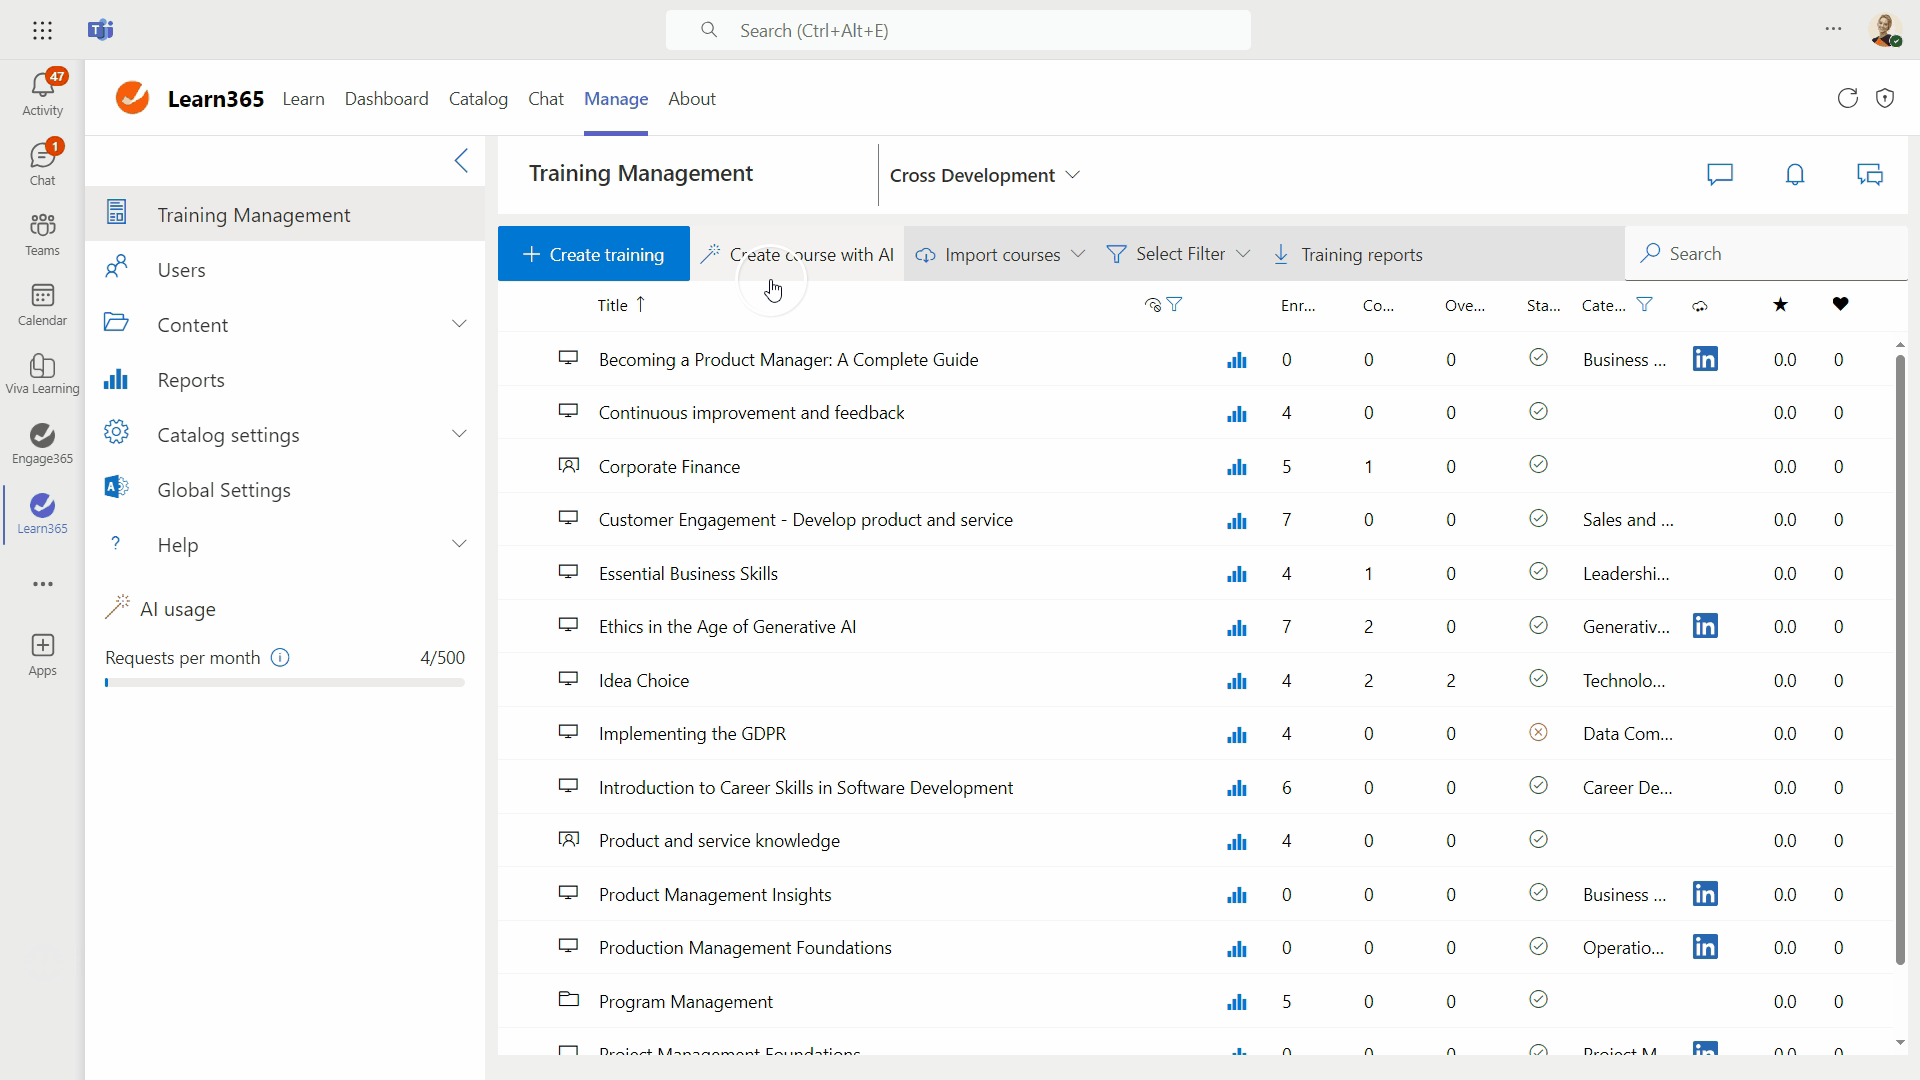Toggle status check for Essential Business Skills
The width and height of the screenshot is (1920, 1080).
[x=1539, y=572]
